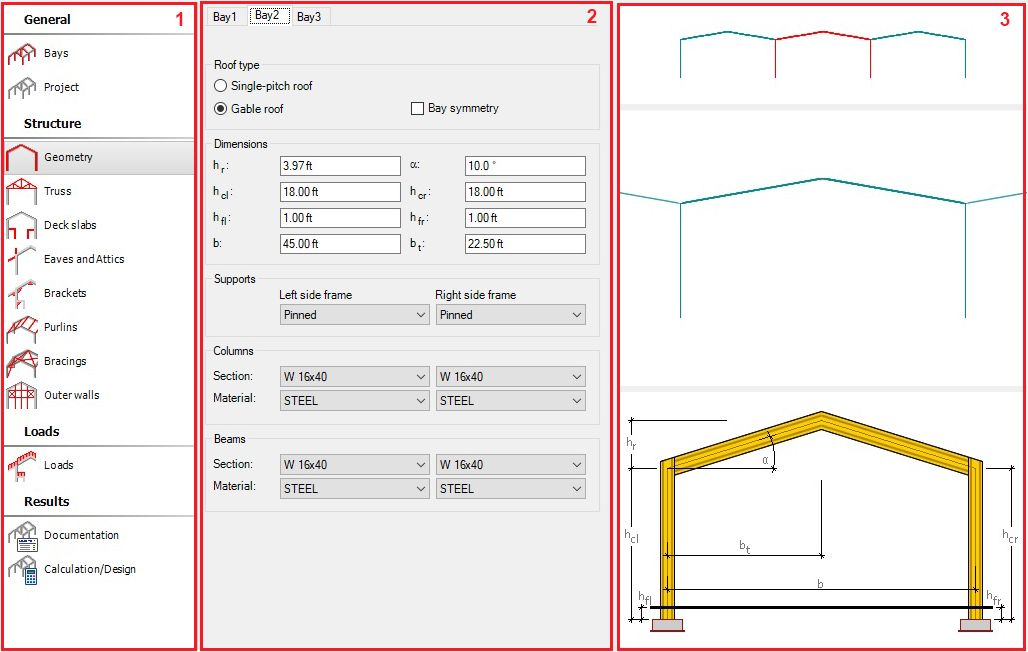Click the hfr field showing 1.00 ft
This screenshot has height=652, width=1028.
525,218
